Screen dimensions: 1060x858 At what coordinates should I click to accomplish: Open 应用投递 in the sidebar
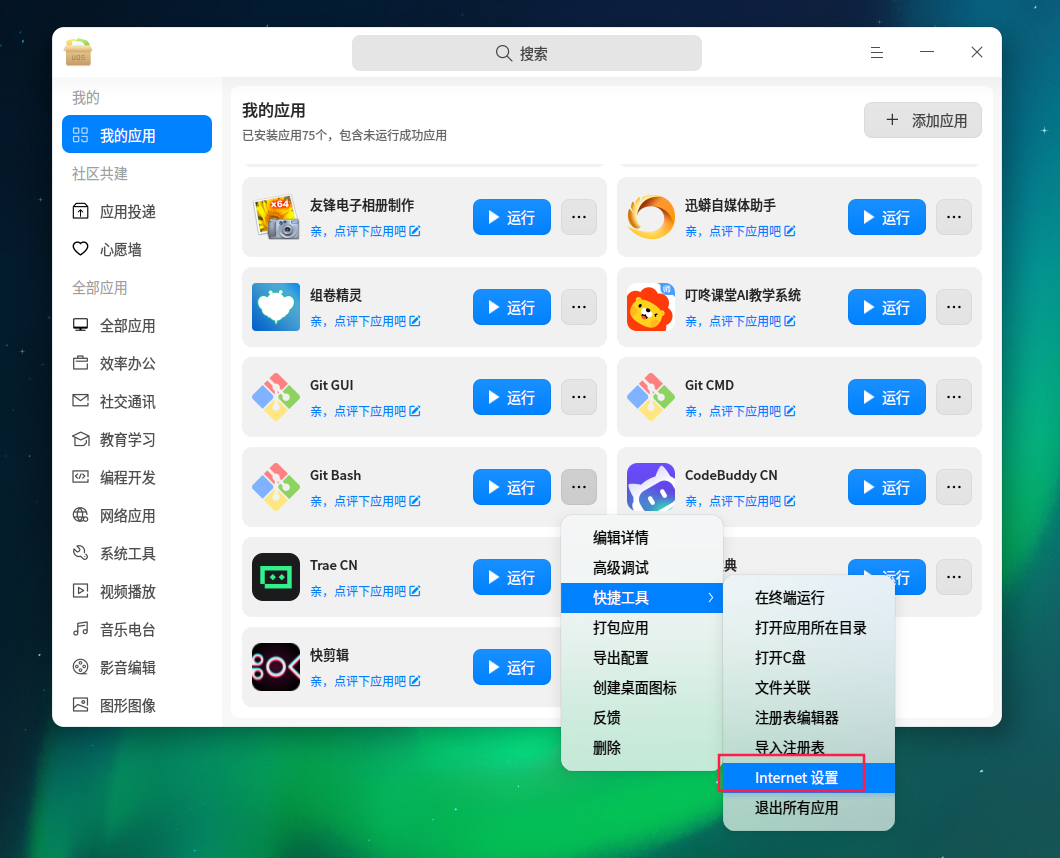137,212
